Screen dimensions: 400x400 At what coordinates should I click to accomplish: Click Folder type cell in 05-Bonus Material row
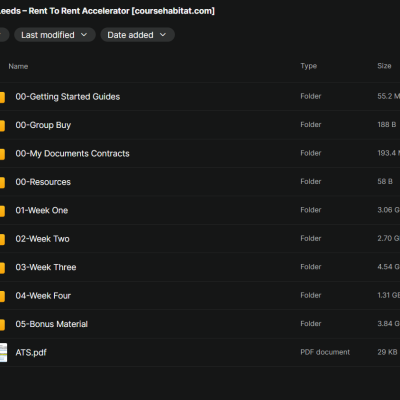[x=311, y=323]
